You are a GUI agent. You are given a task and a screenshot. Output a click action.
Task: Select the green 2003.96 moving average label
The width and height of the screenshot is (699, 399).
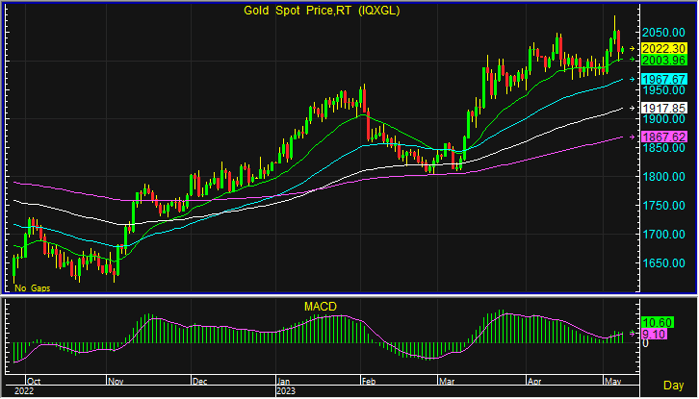pos(663,60)
